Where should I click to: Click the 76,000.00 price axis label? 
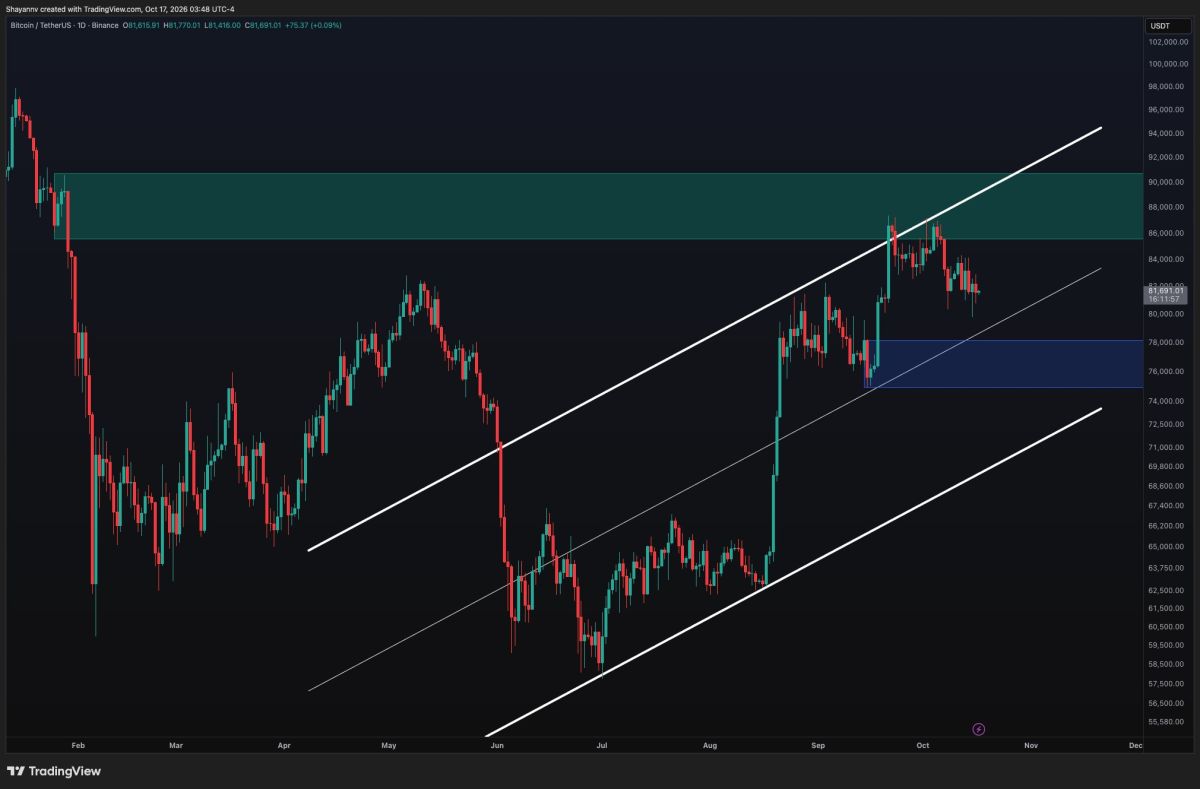(x=1167, y=372)
